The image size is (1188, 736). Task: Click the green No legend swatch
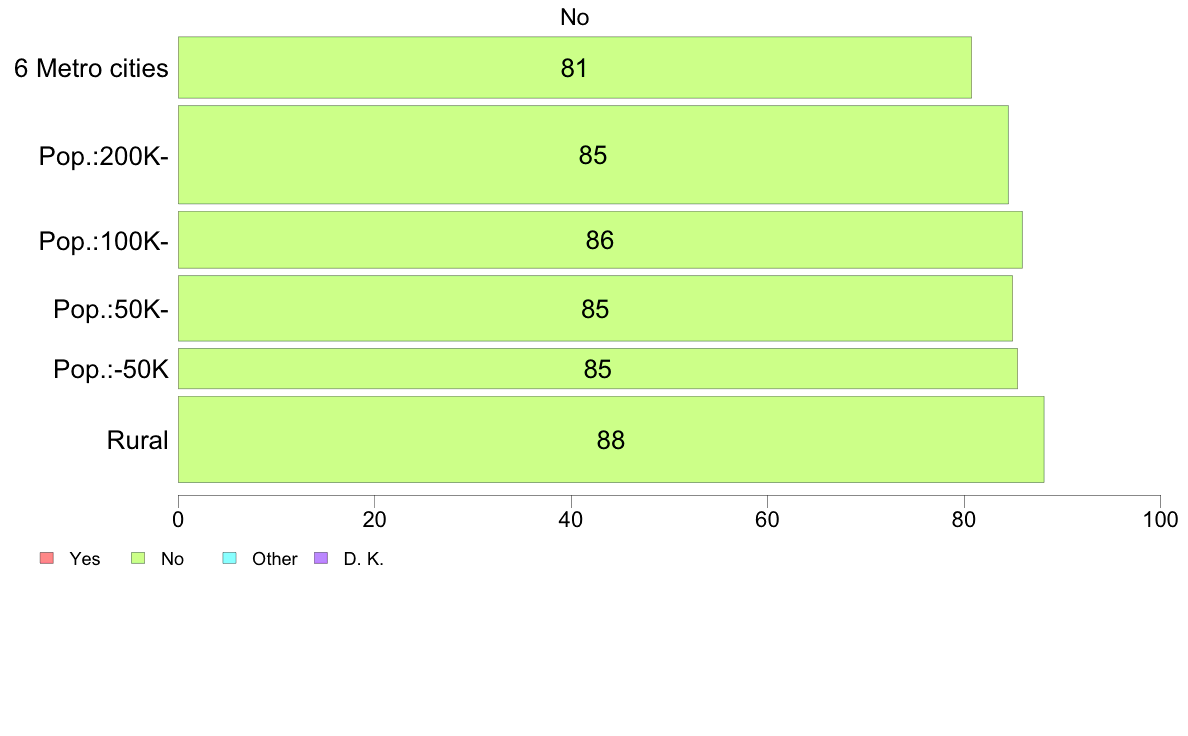click(x=138, y=559)
